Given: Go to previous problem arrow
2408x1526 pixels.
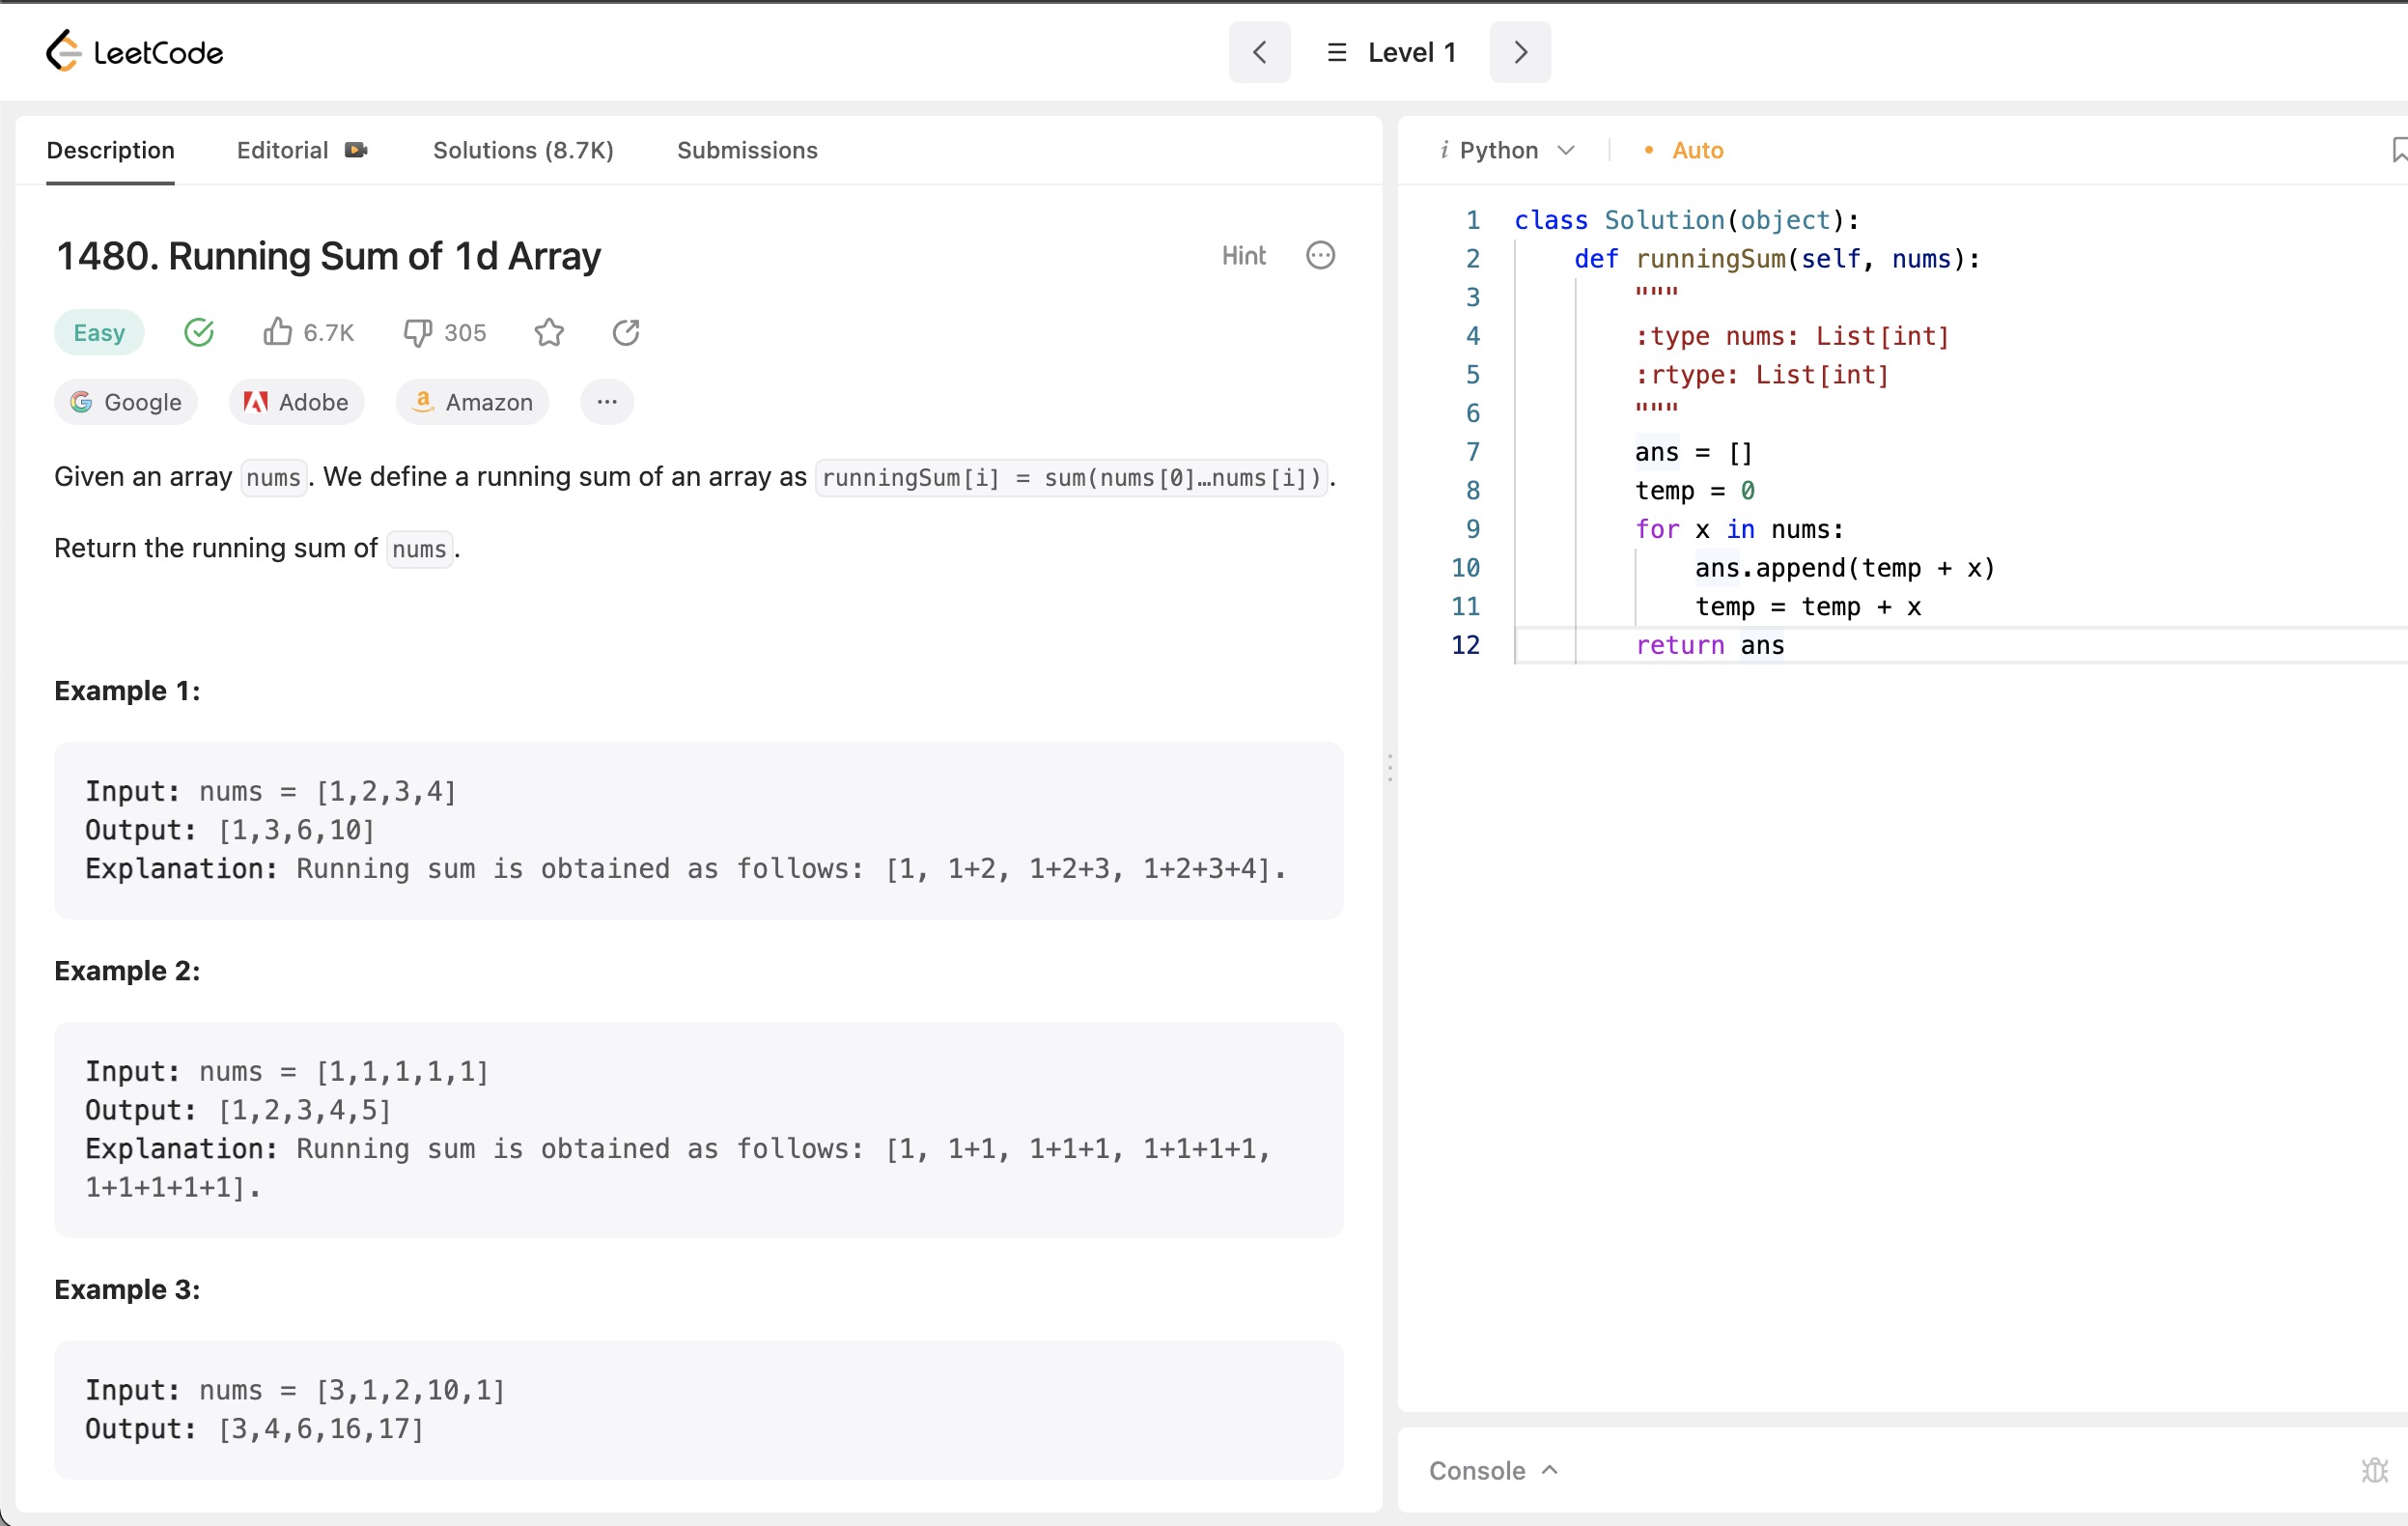Looking at the screenshot, I should coord(1259,52).
